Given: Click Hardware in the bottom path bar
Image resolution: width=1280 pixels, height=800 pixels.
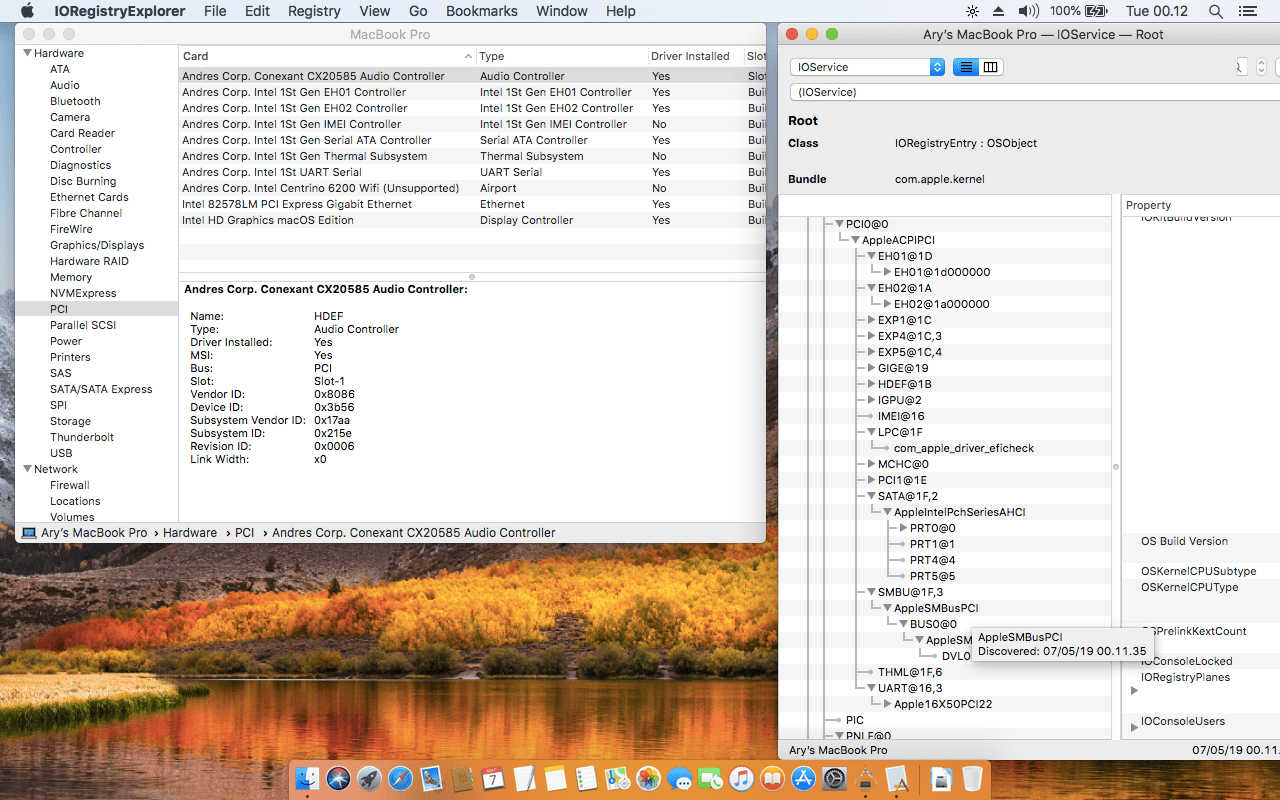Looking at the screenshot, I should pos(190,533).
